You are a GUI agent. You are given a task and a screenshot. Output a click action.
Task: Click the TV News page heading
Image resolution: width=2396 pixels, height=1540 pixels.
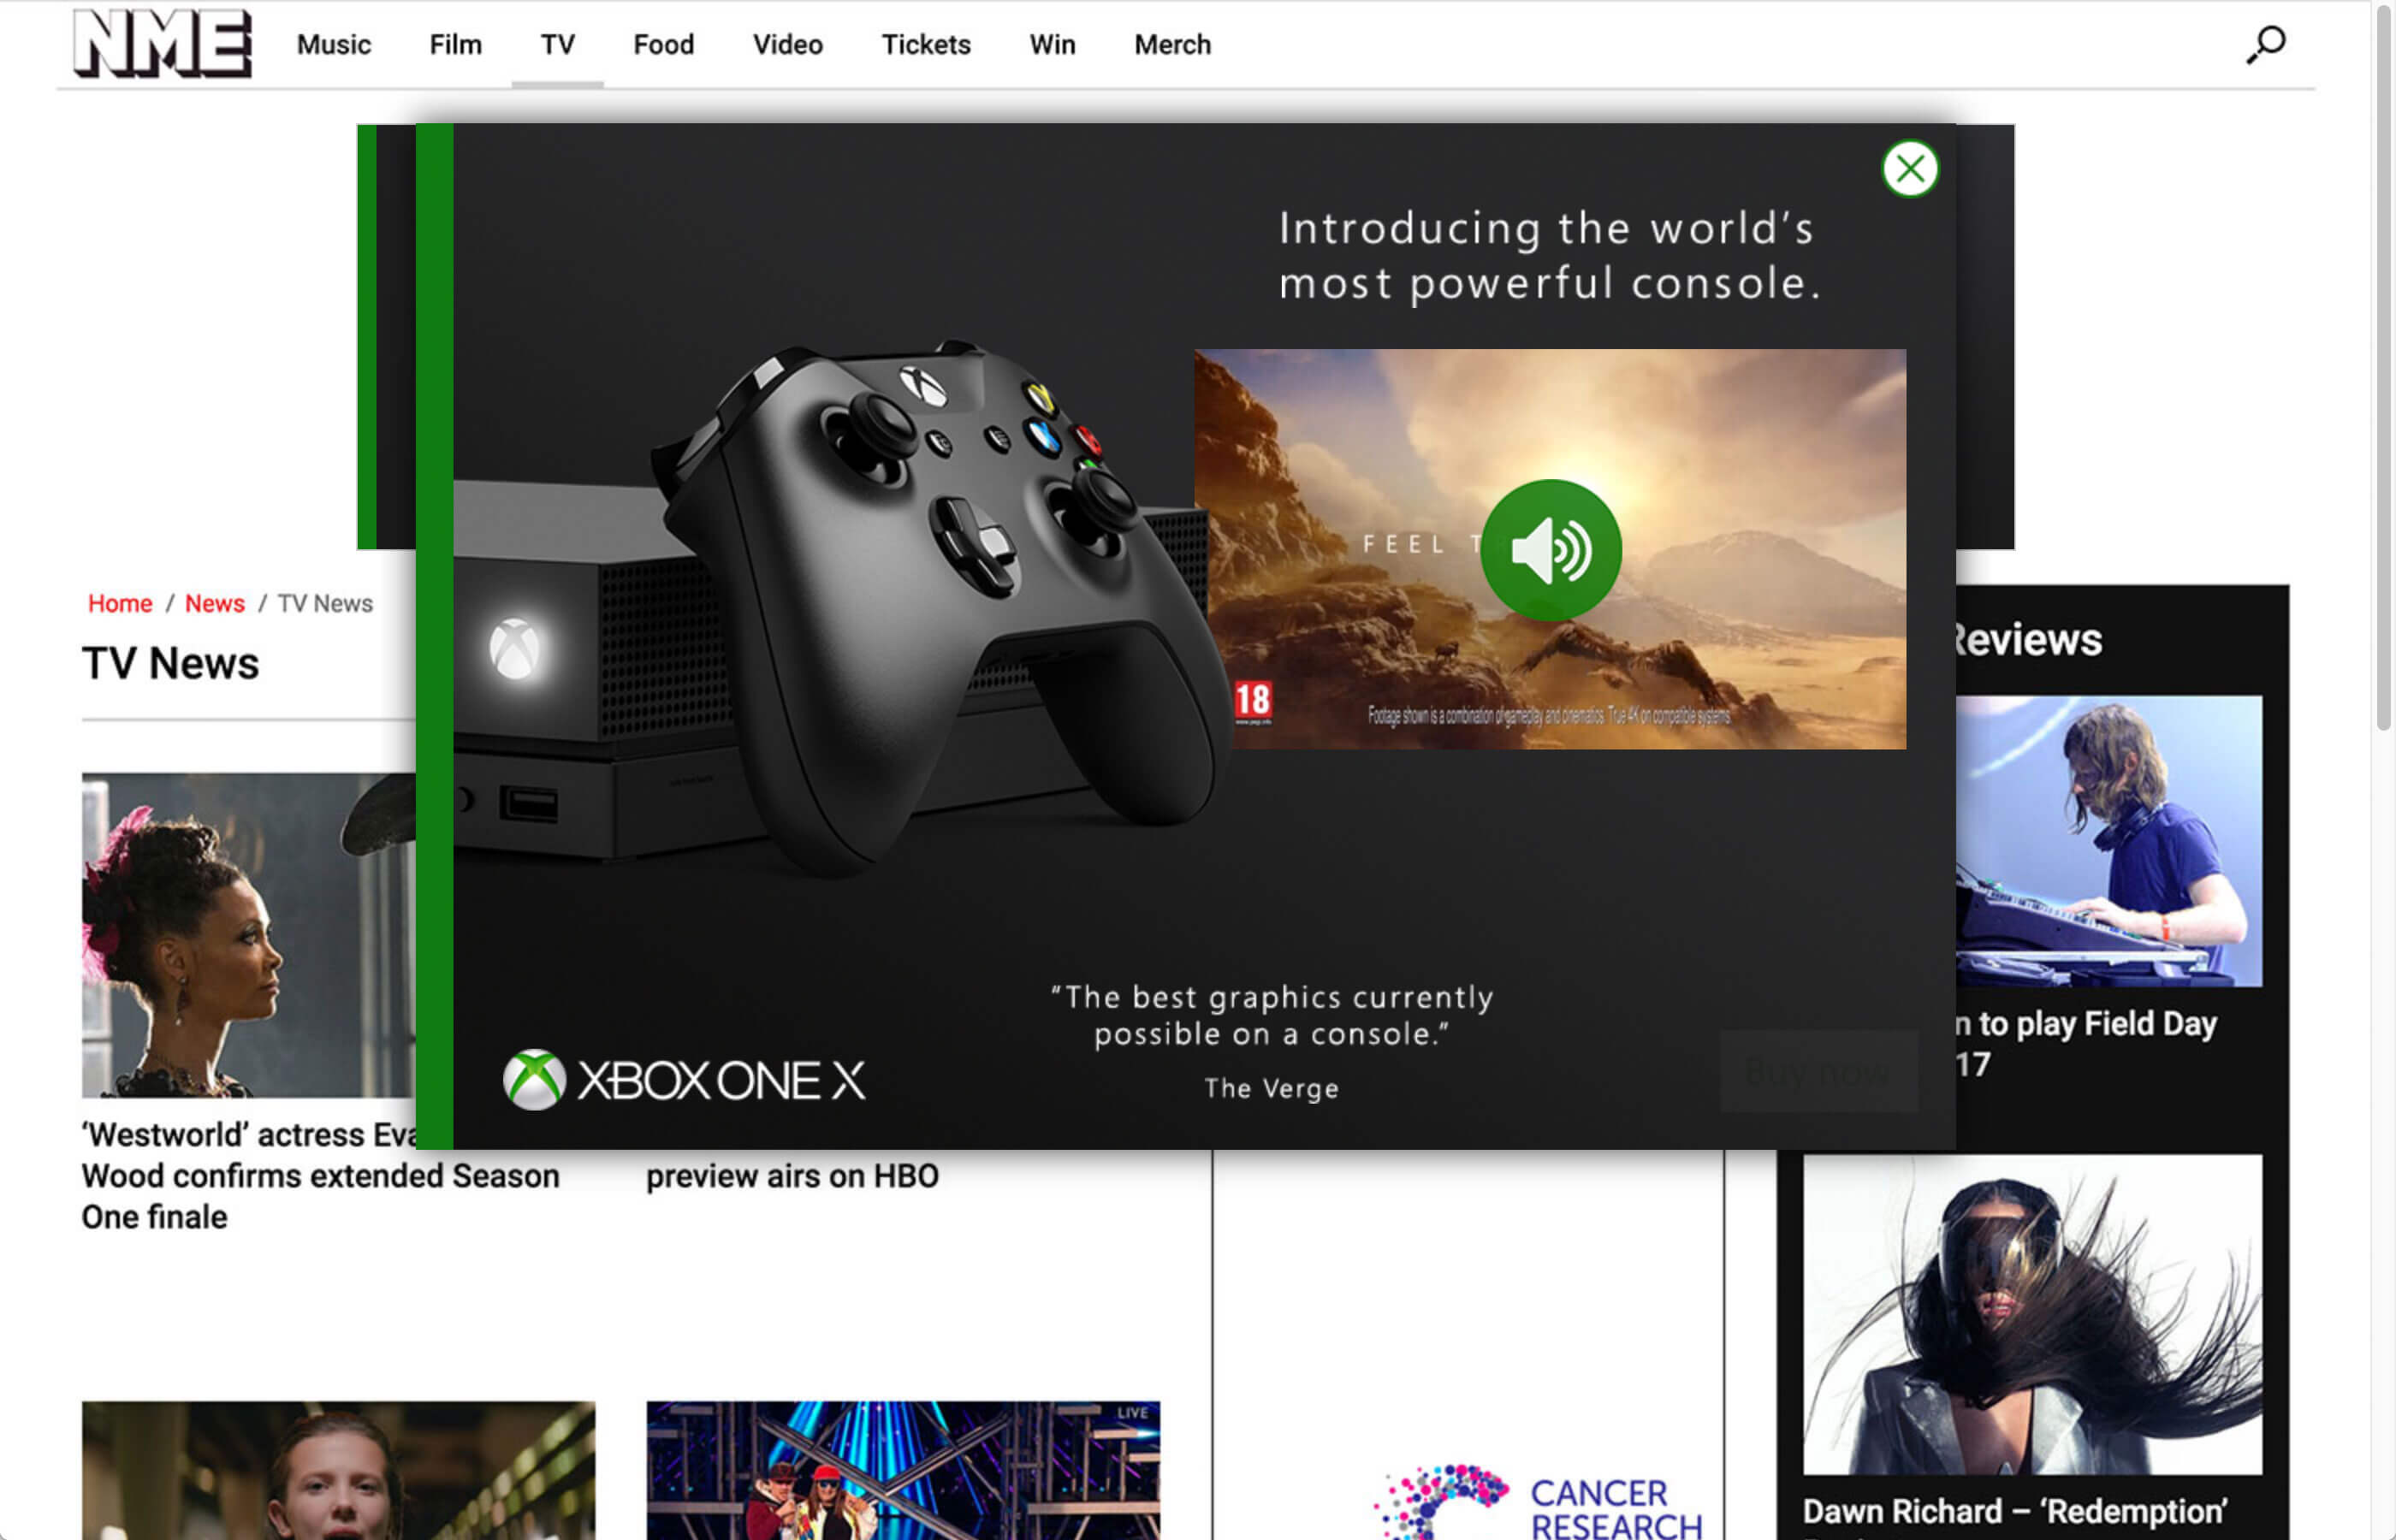tap(171, 664)
